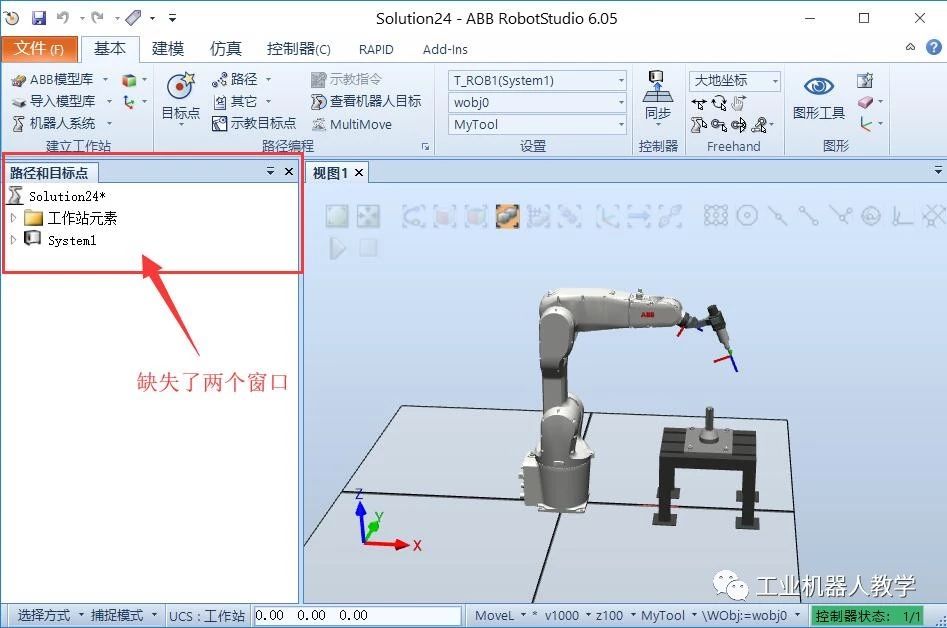The image size is (947, 628).
Task: Open the 文件 (File) menu
Action: coord(39,48)
